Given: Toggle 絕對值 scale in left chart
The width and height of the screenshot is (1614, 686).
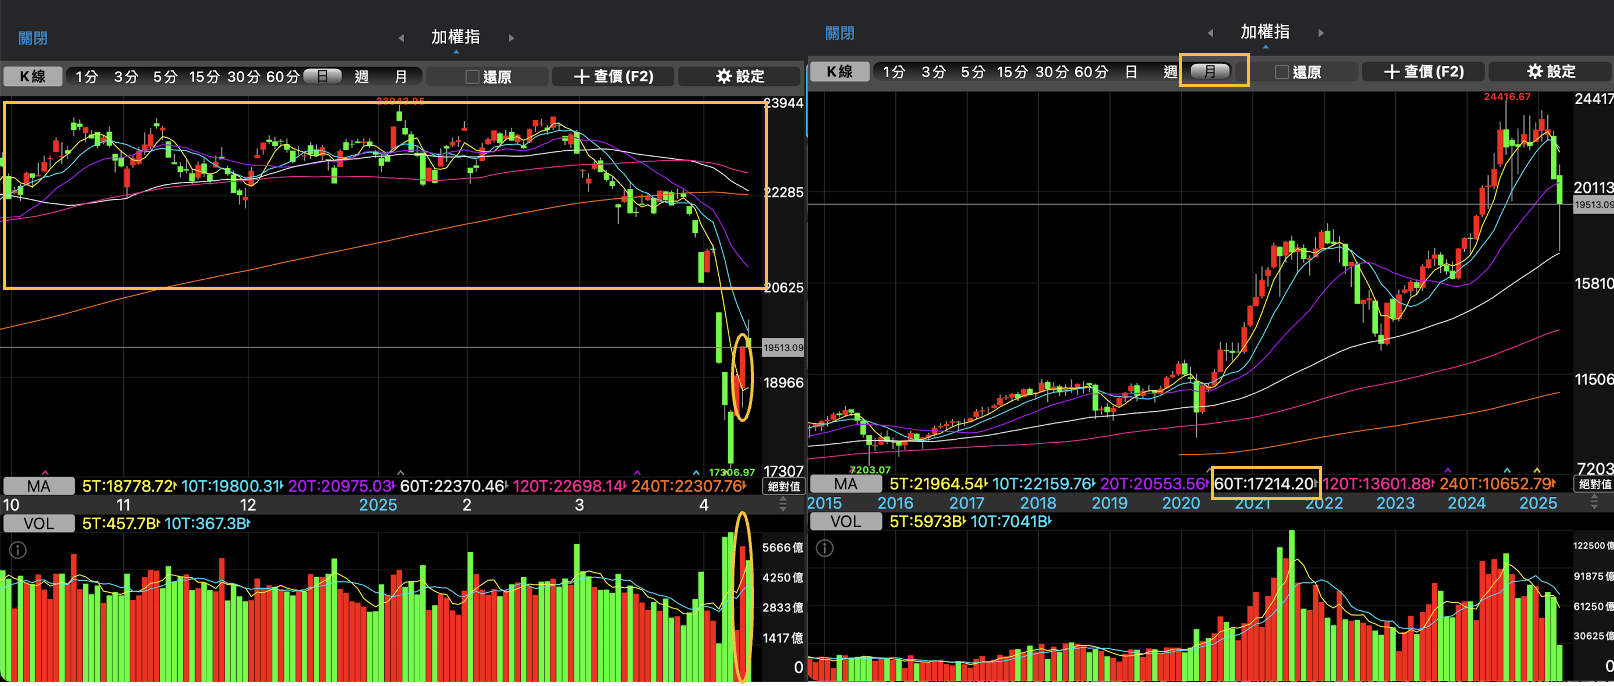Looking at the screenshot, I should pyautogui.click(x=783, y=487).
